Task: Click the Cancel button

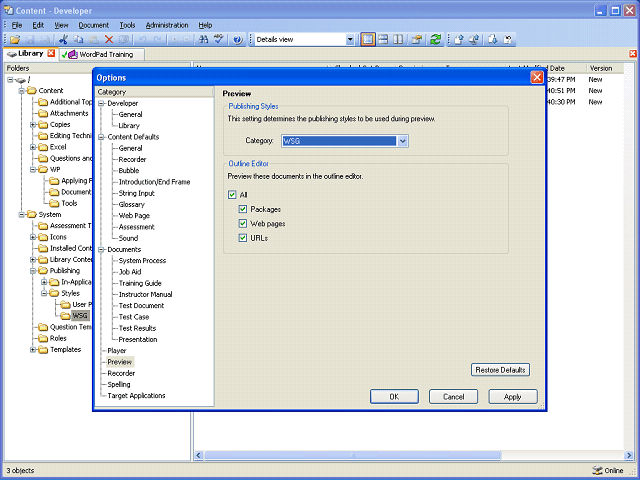Action: (x=453, y=396)
